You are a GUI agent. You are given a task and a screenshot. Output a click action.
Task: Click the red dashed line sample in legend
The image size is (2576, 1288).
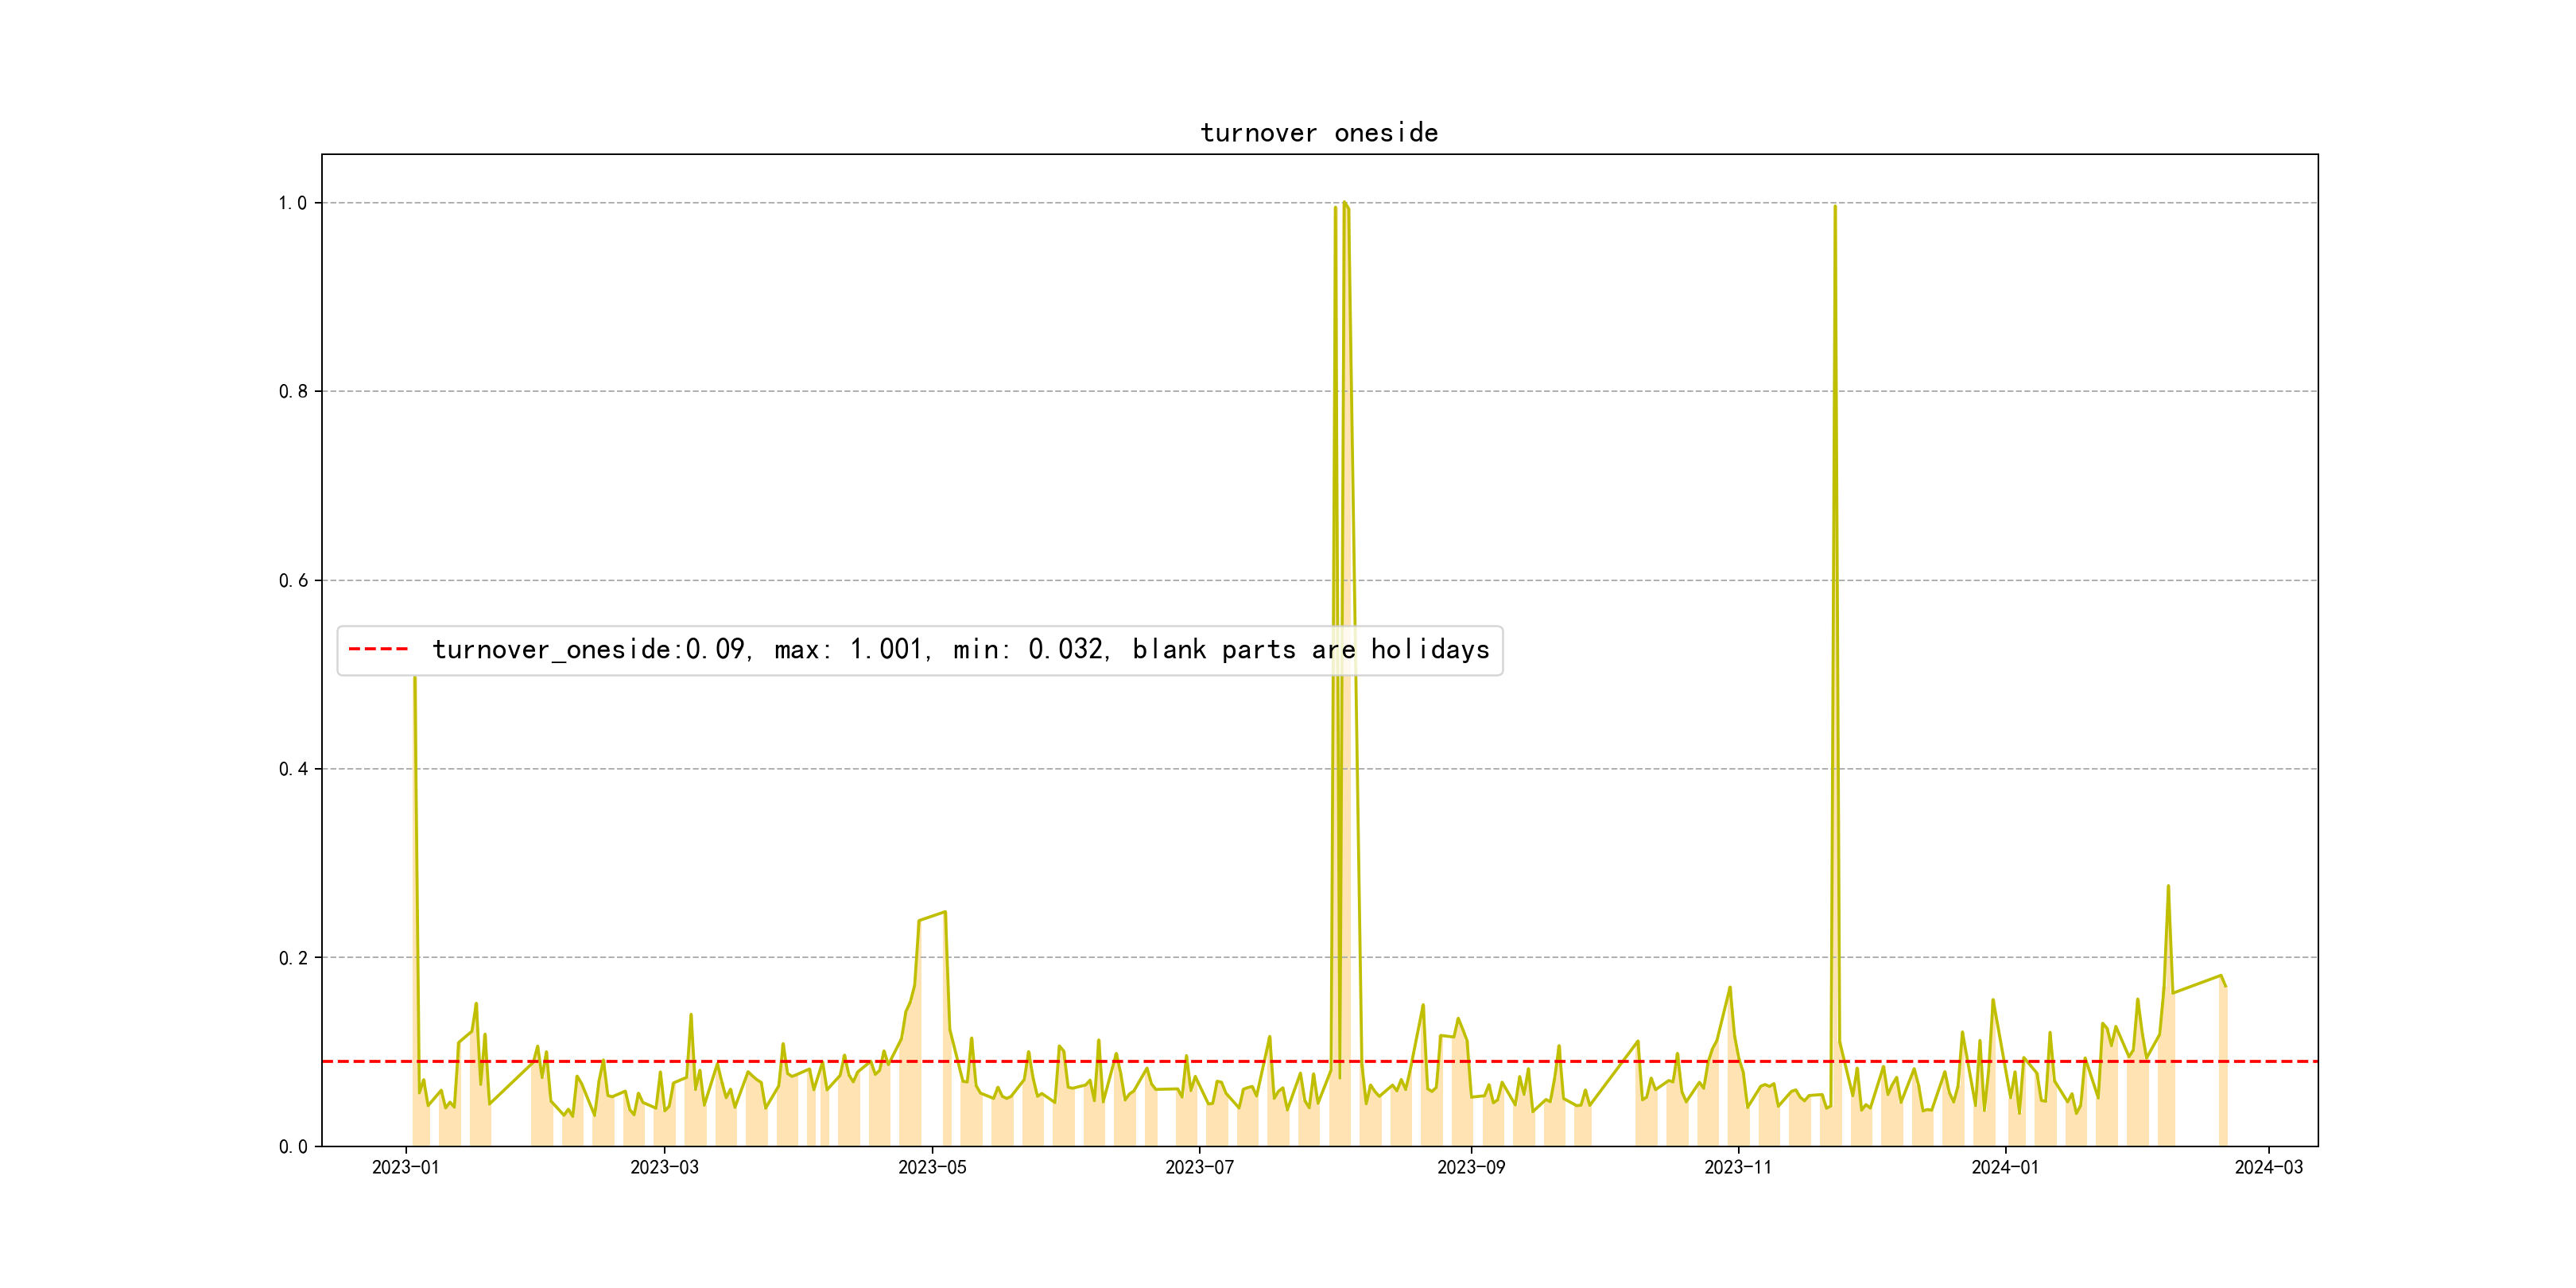378,650
